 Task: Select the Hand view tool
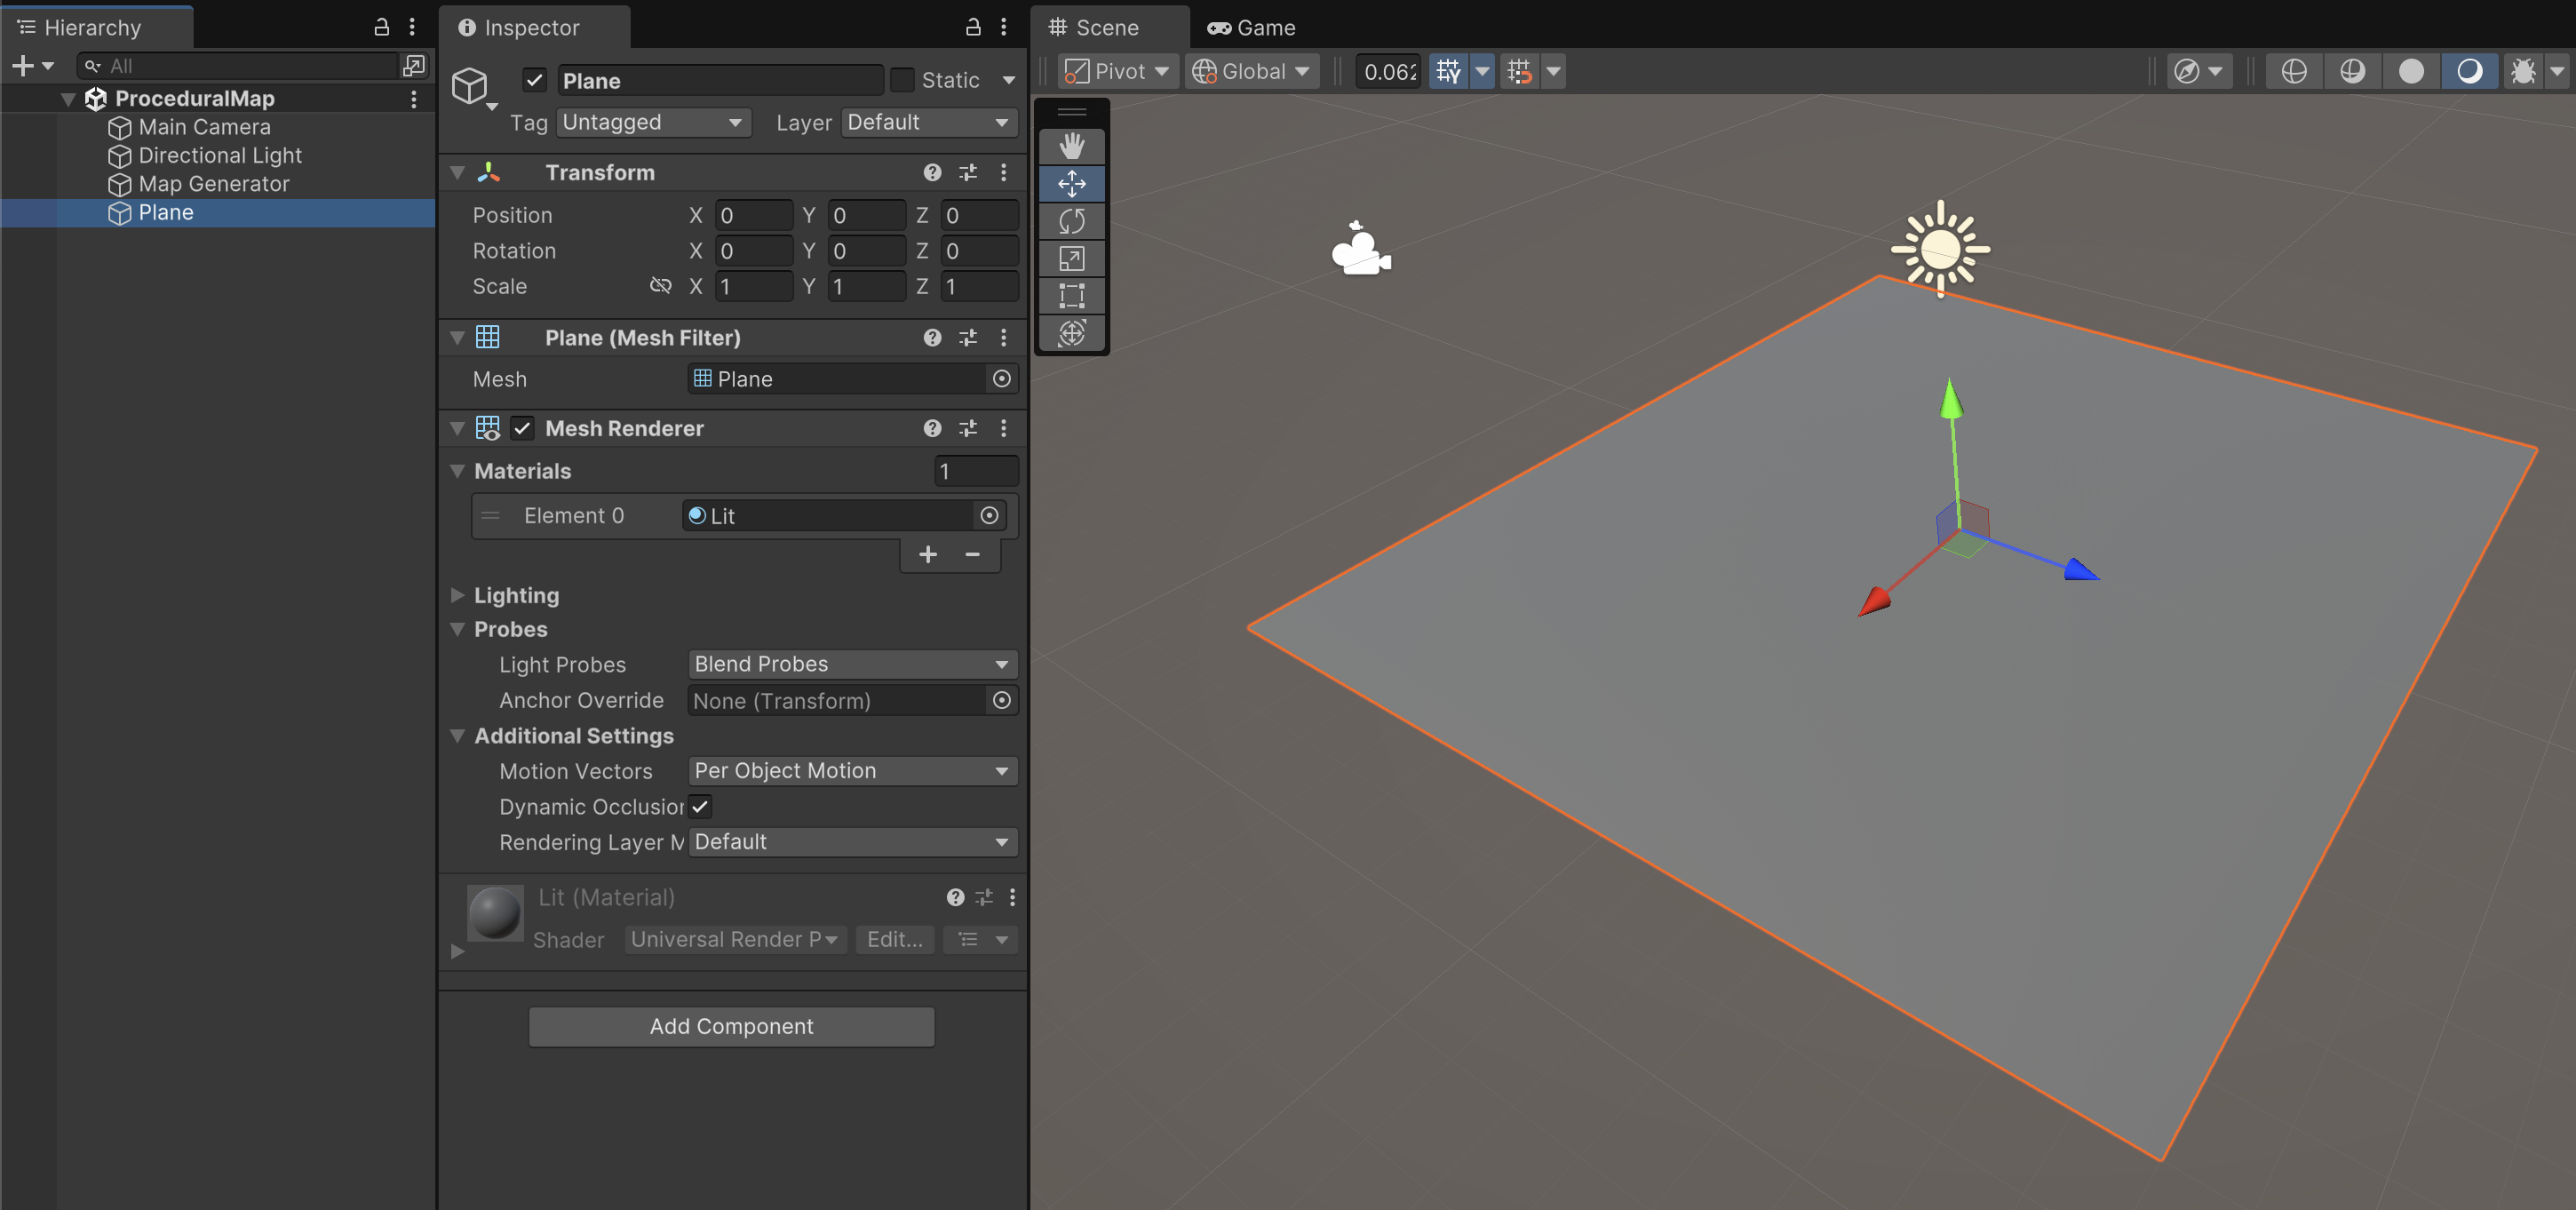1071,146
